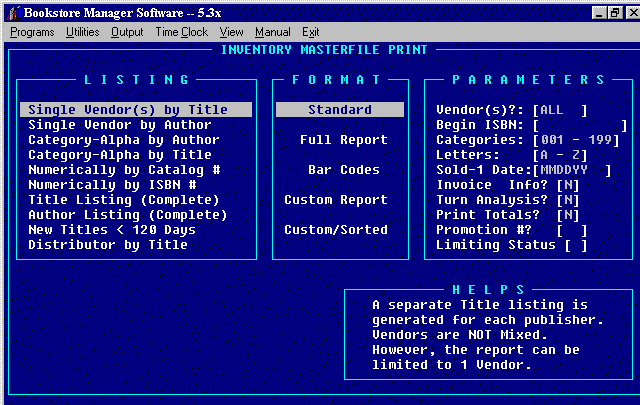Pick Author Listing (Complete) option
The width and height of the screenshot is (640, 405).
click(x=127, y=215)
